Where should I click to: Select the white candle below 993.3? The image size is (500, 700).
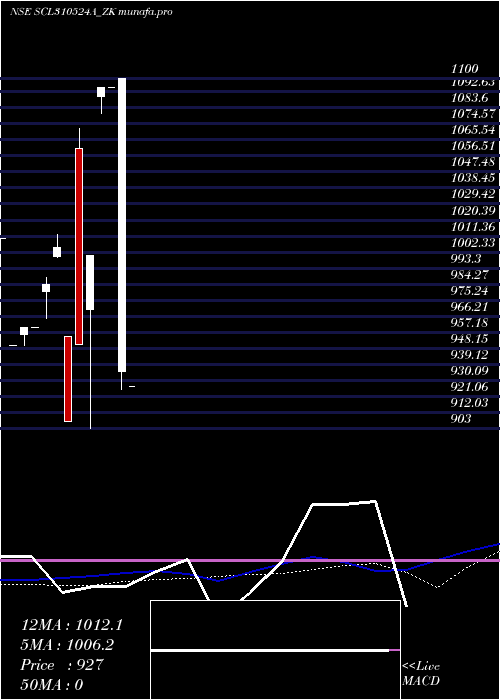click(x=90, y=282)
